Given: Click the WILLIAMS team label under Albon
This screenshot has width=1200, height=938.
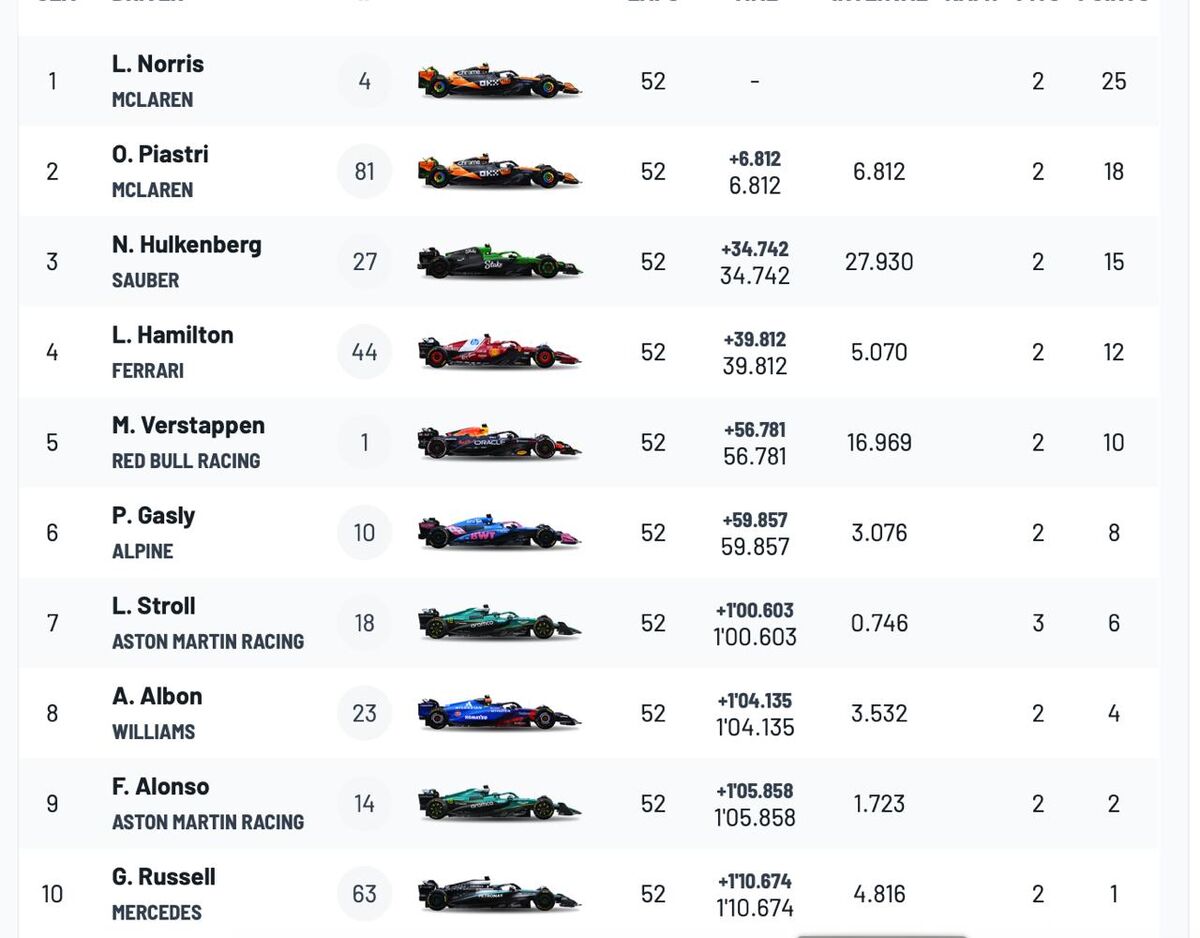Looking at the screenshot, I should pos(154,732).
